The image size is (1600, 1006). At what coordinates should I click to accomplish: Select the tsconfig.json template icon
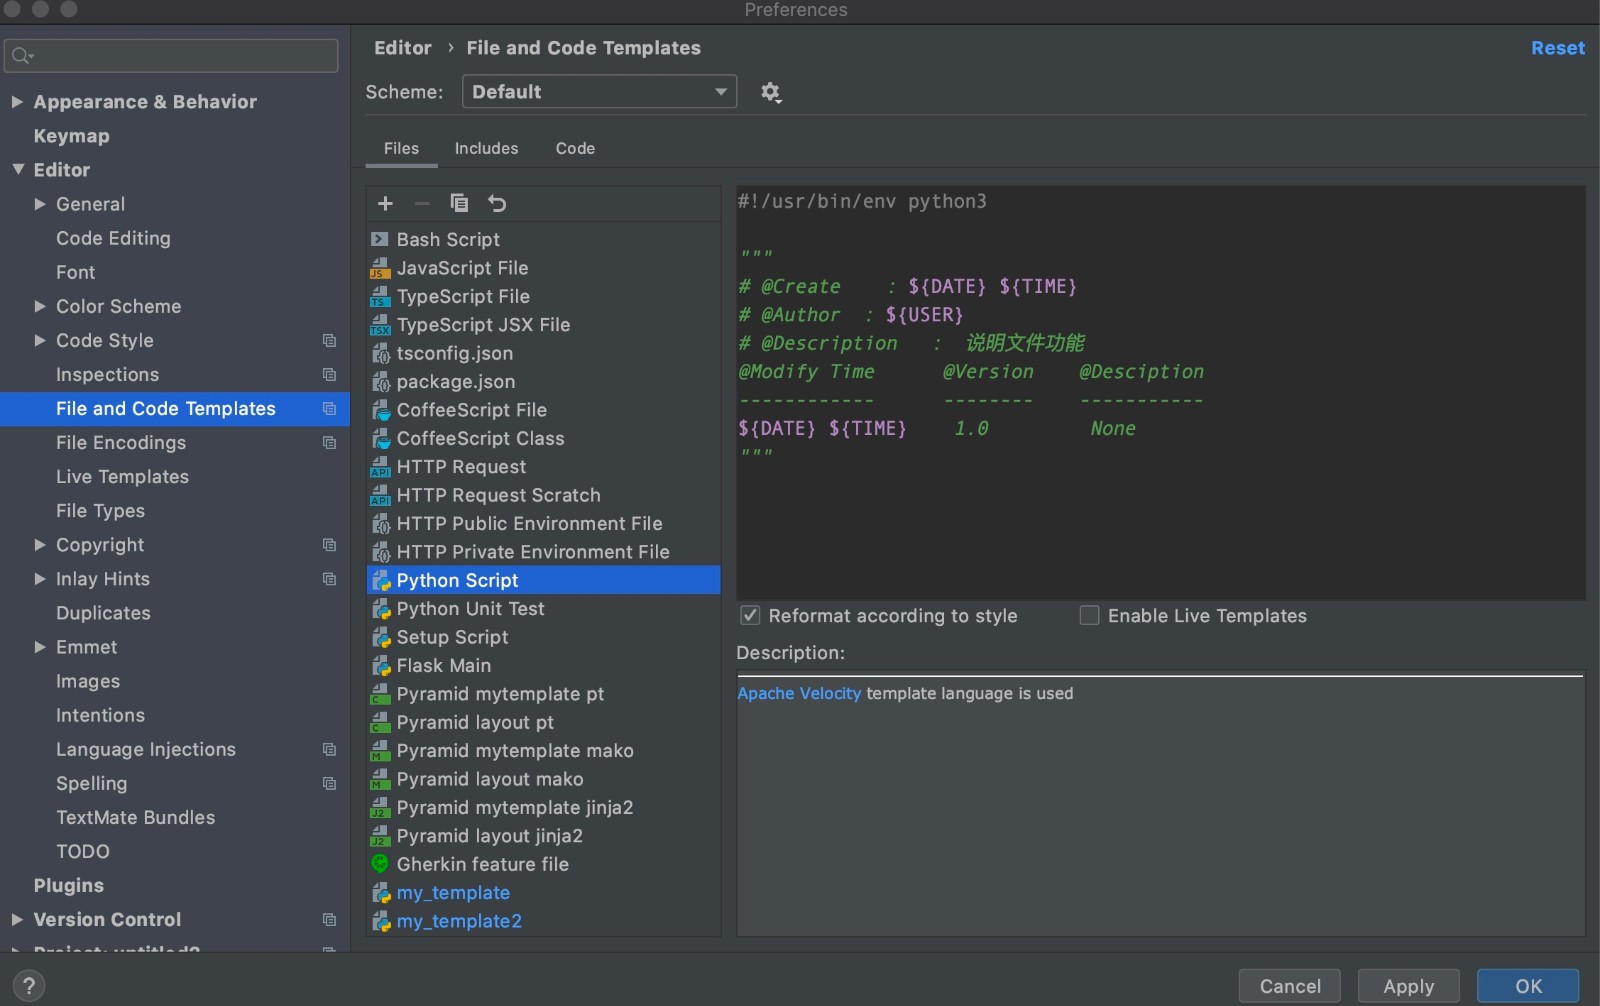pos(380,353)
